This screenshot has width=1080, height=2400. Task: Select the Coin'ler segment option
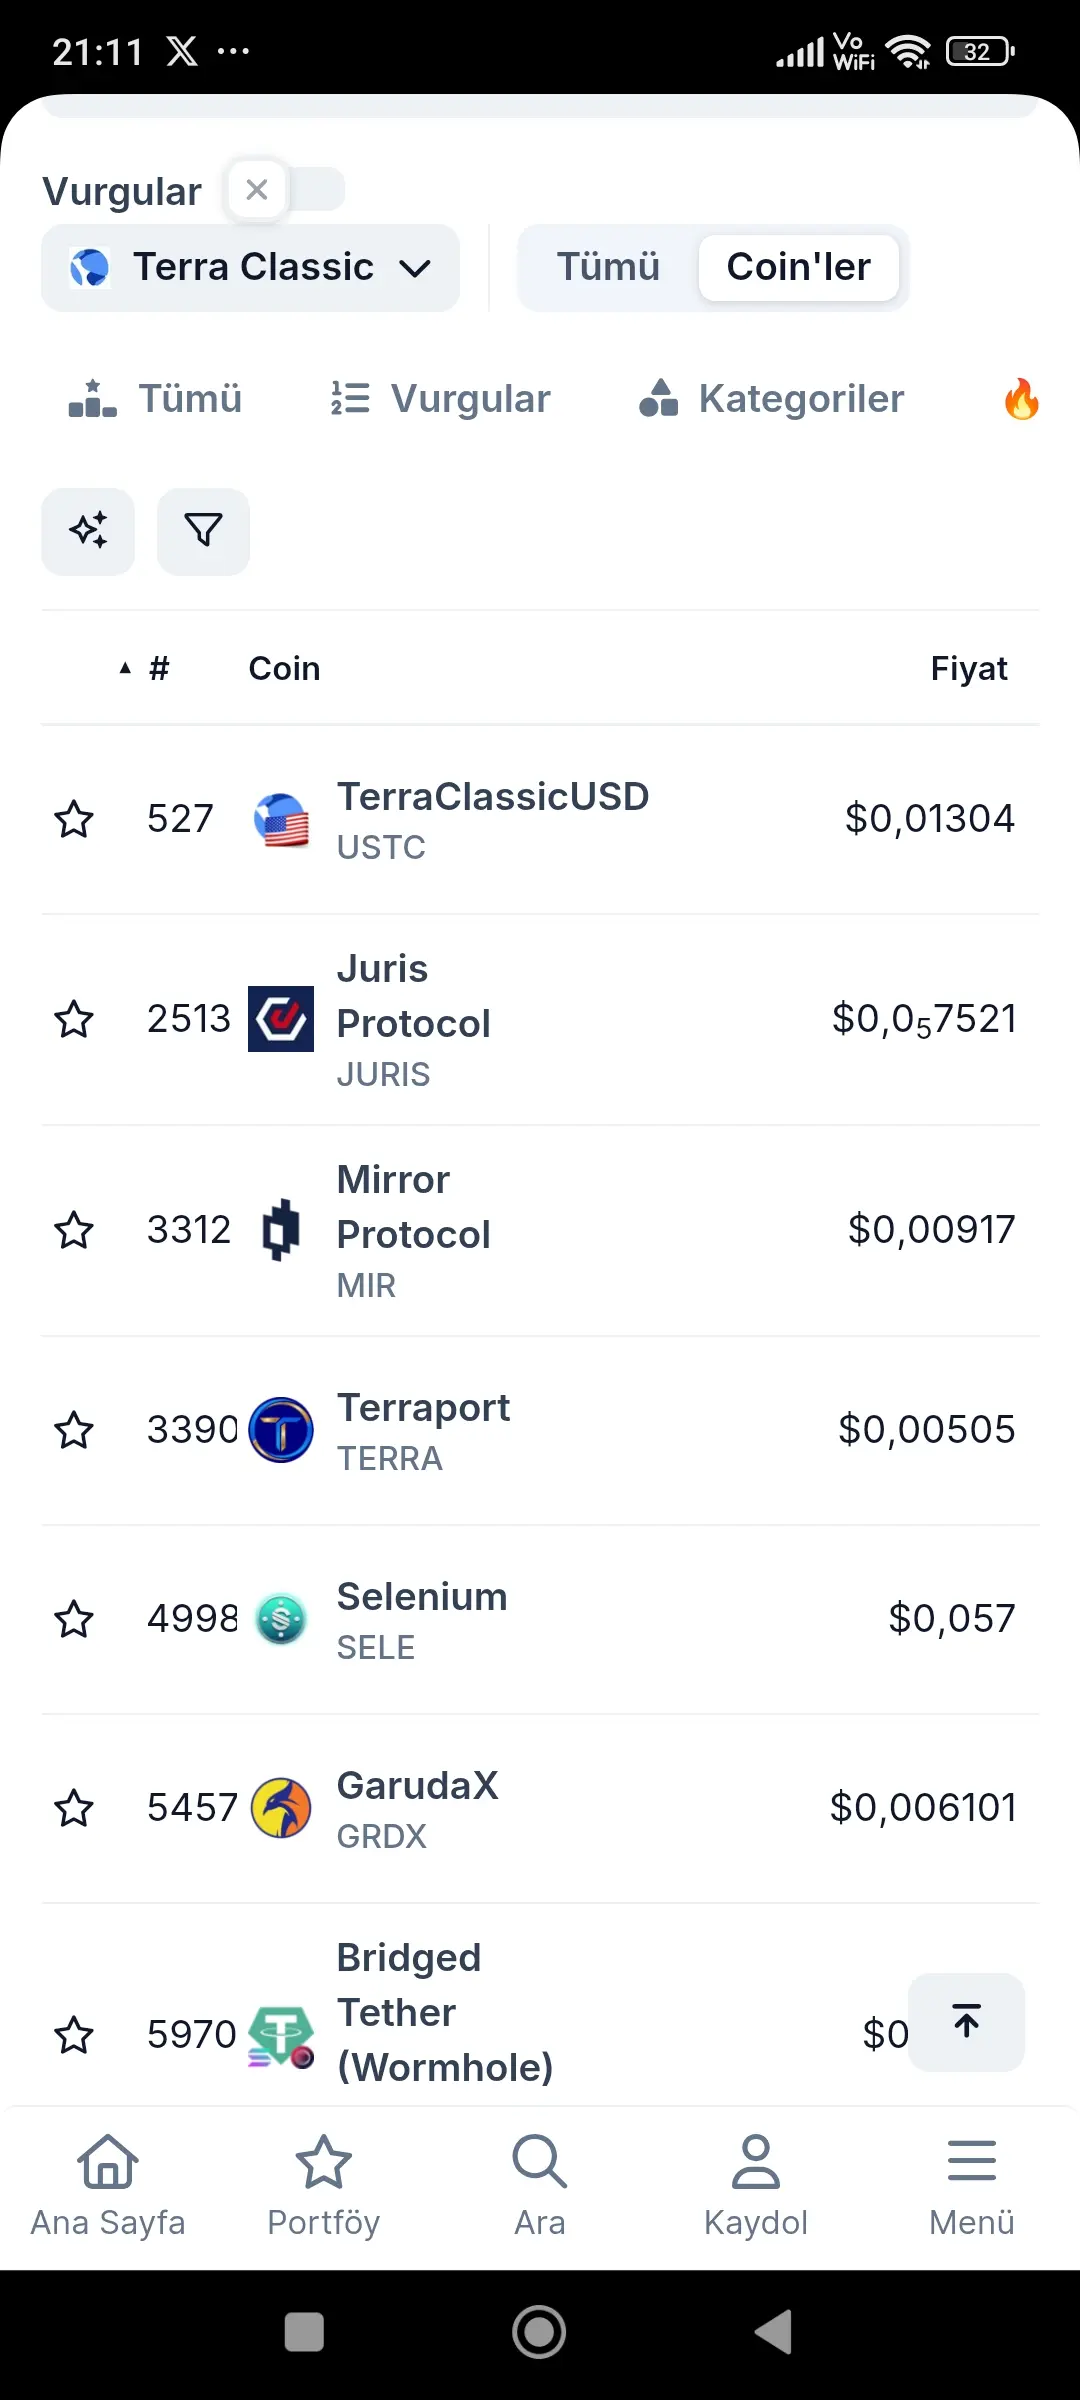pos(798,268)
